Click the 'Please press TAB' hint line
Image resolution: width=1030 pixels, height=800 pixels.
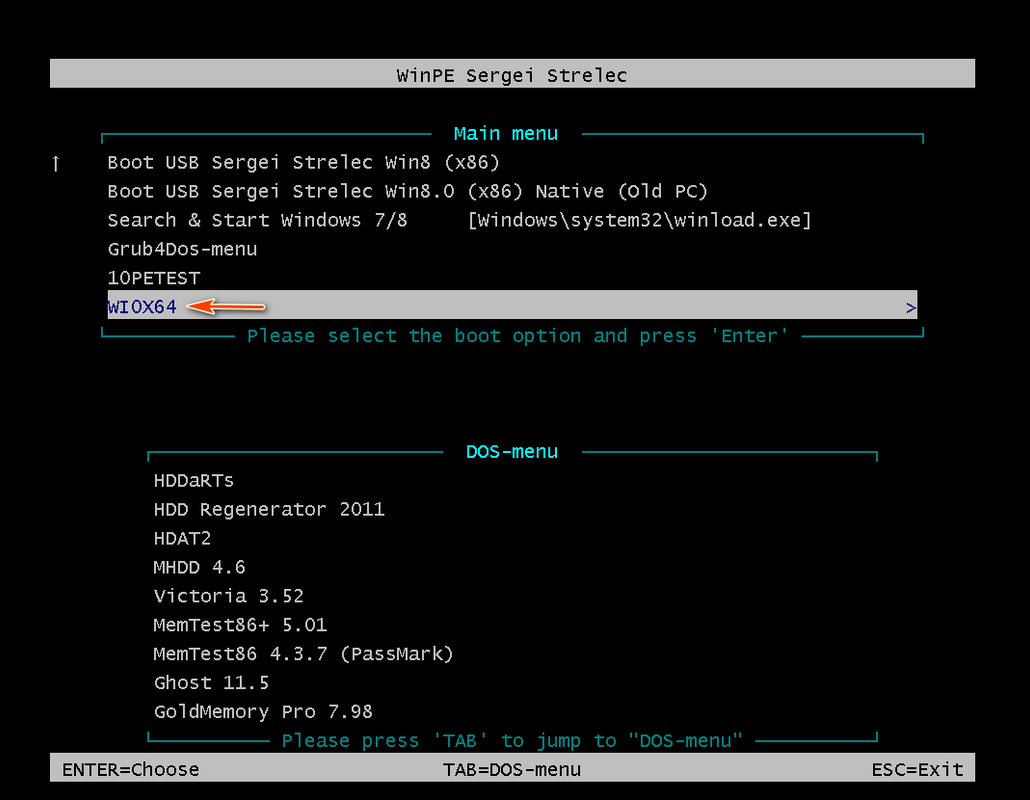coord(512,740)
